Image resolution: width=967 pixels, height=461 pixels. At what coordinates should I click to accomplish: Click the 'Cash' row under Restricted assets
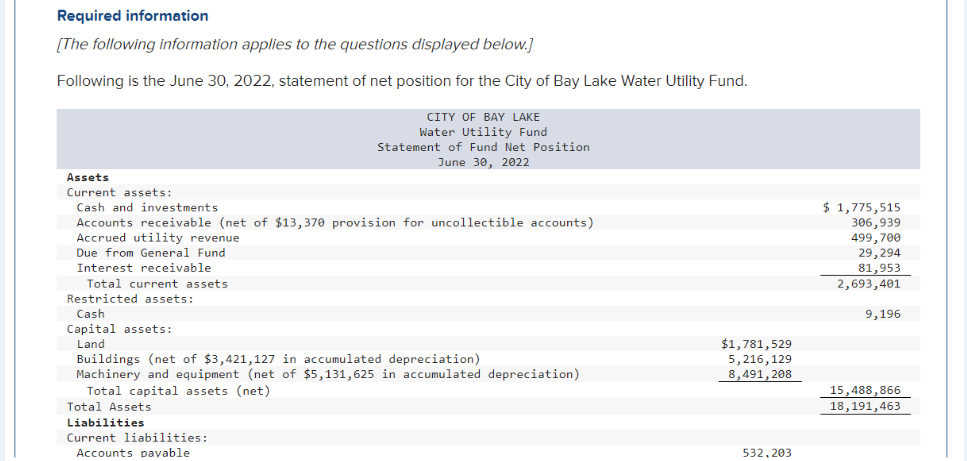(x=91, y=314)
